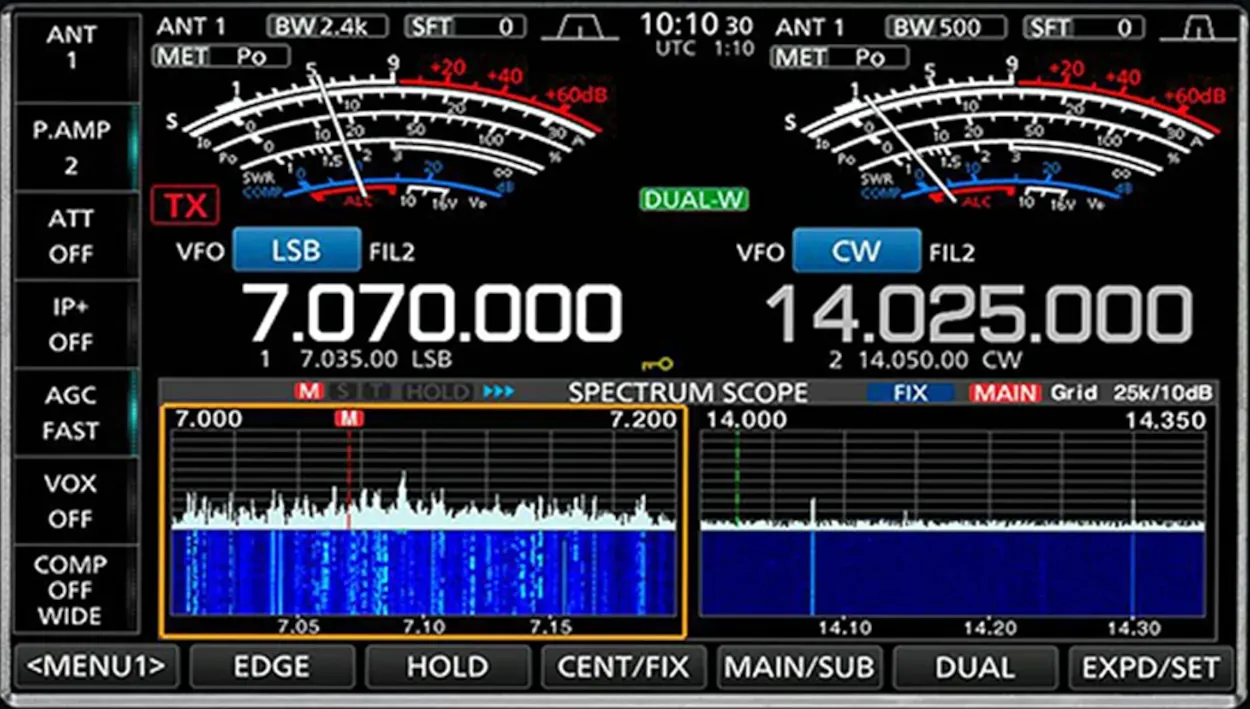Click the red TX indicator icon
This screenshot has height=709, width=1250.
coord(185,206)
